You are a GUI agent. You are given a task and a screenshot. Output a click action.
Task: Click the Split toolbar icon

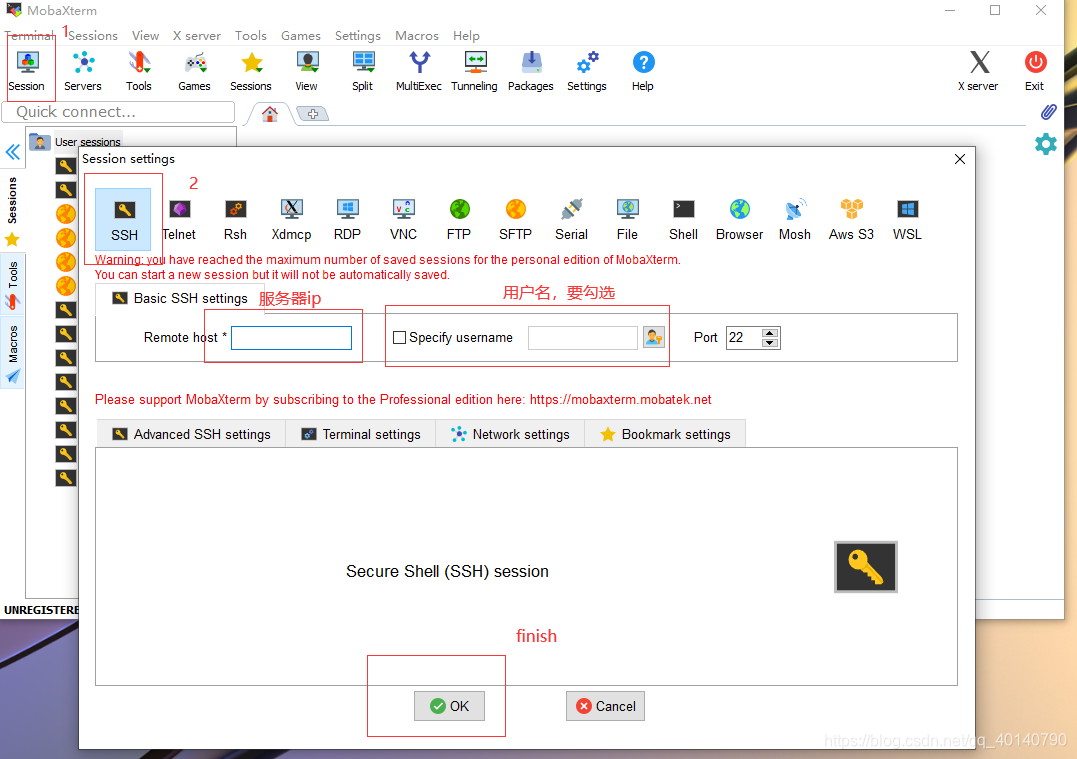(363, 71)
